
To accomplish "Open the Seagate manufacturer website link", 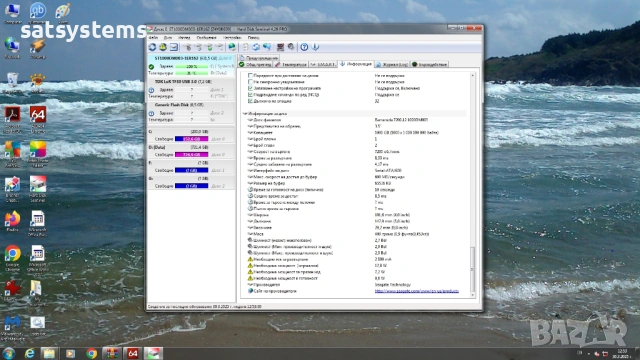I will tap(416, 291).
